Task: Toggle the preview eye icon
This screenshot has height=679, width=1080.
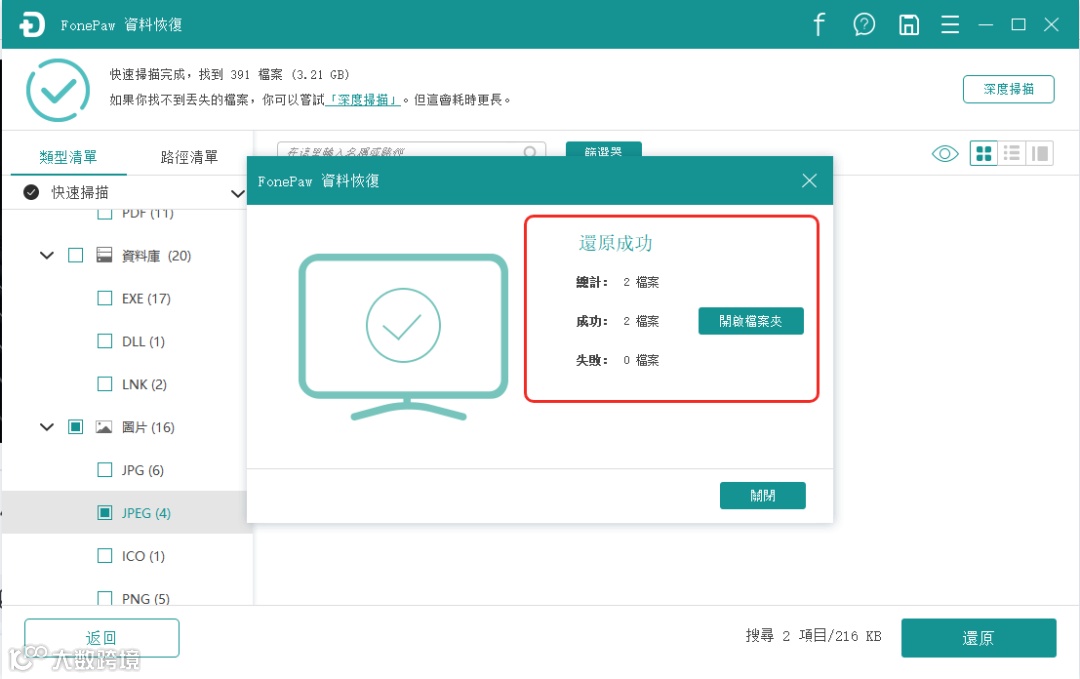Action: [x=945, y=154]
